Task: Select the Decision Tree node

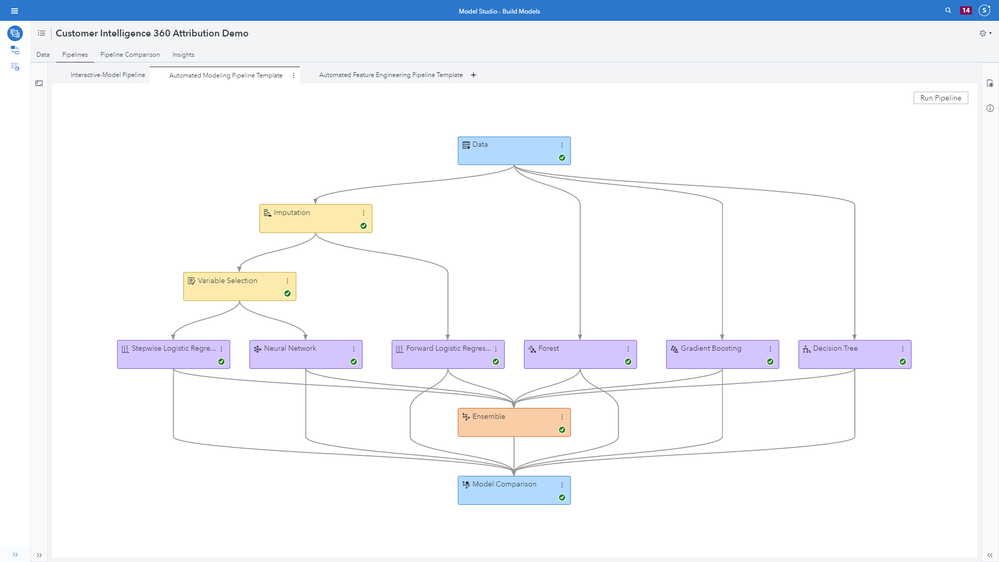Action: tap(855, 354)
